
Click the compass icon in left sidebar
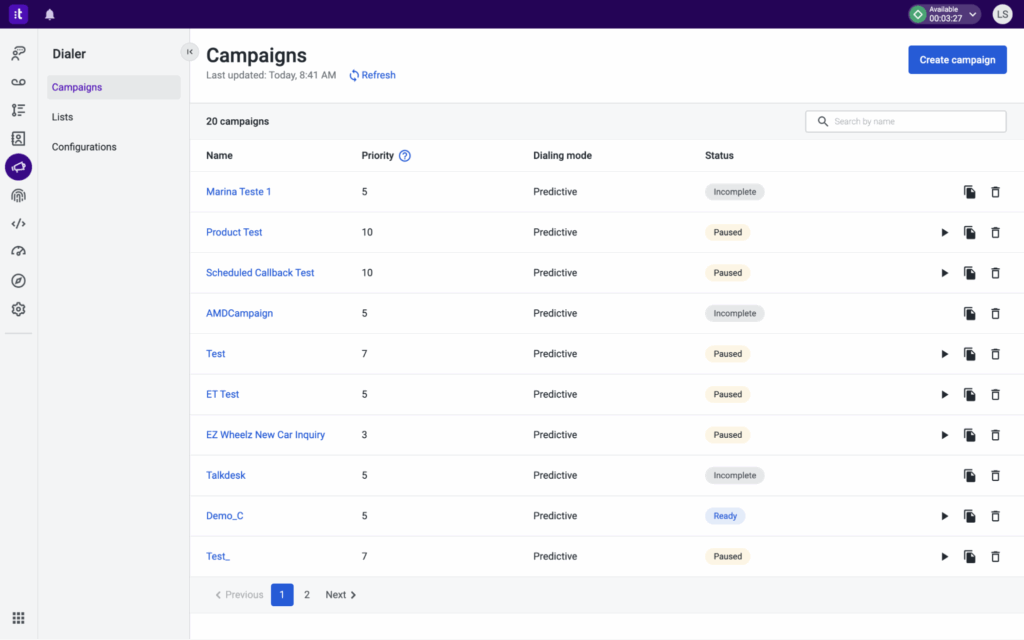(18, 281)
